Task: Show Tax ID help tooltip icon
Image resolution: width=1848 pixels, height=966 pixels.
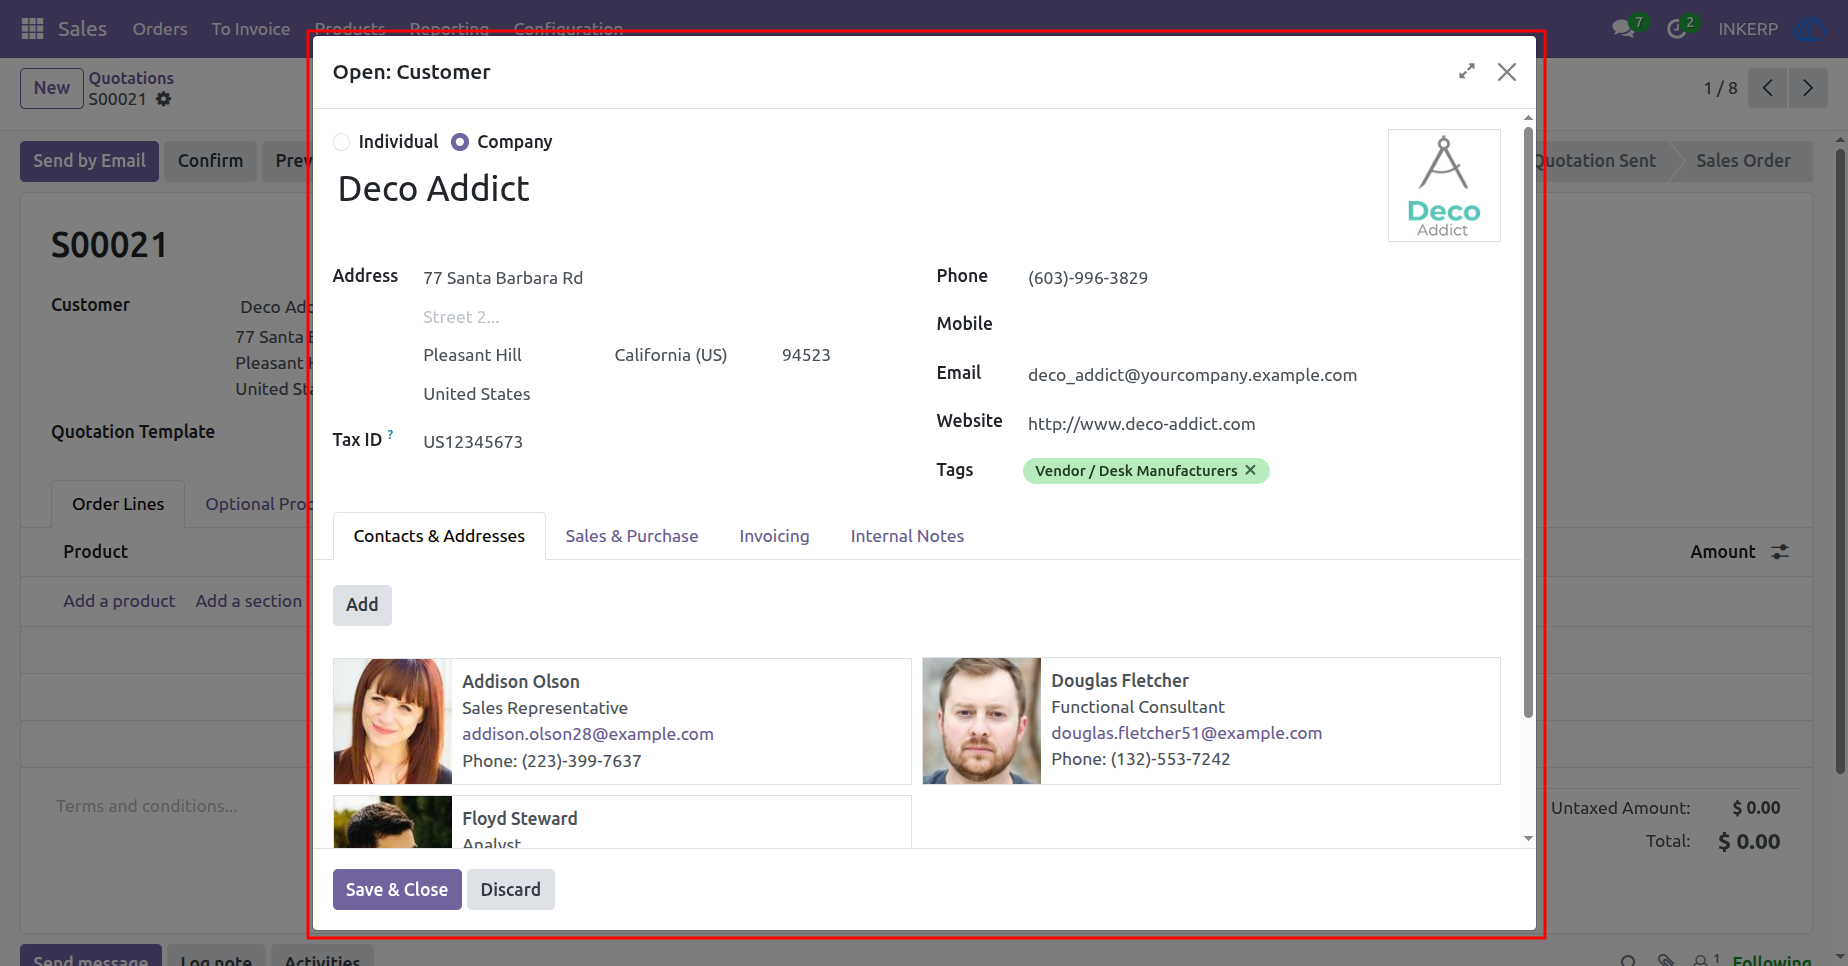Action: pos(391,435)
